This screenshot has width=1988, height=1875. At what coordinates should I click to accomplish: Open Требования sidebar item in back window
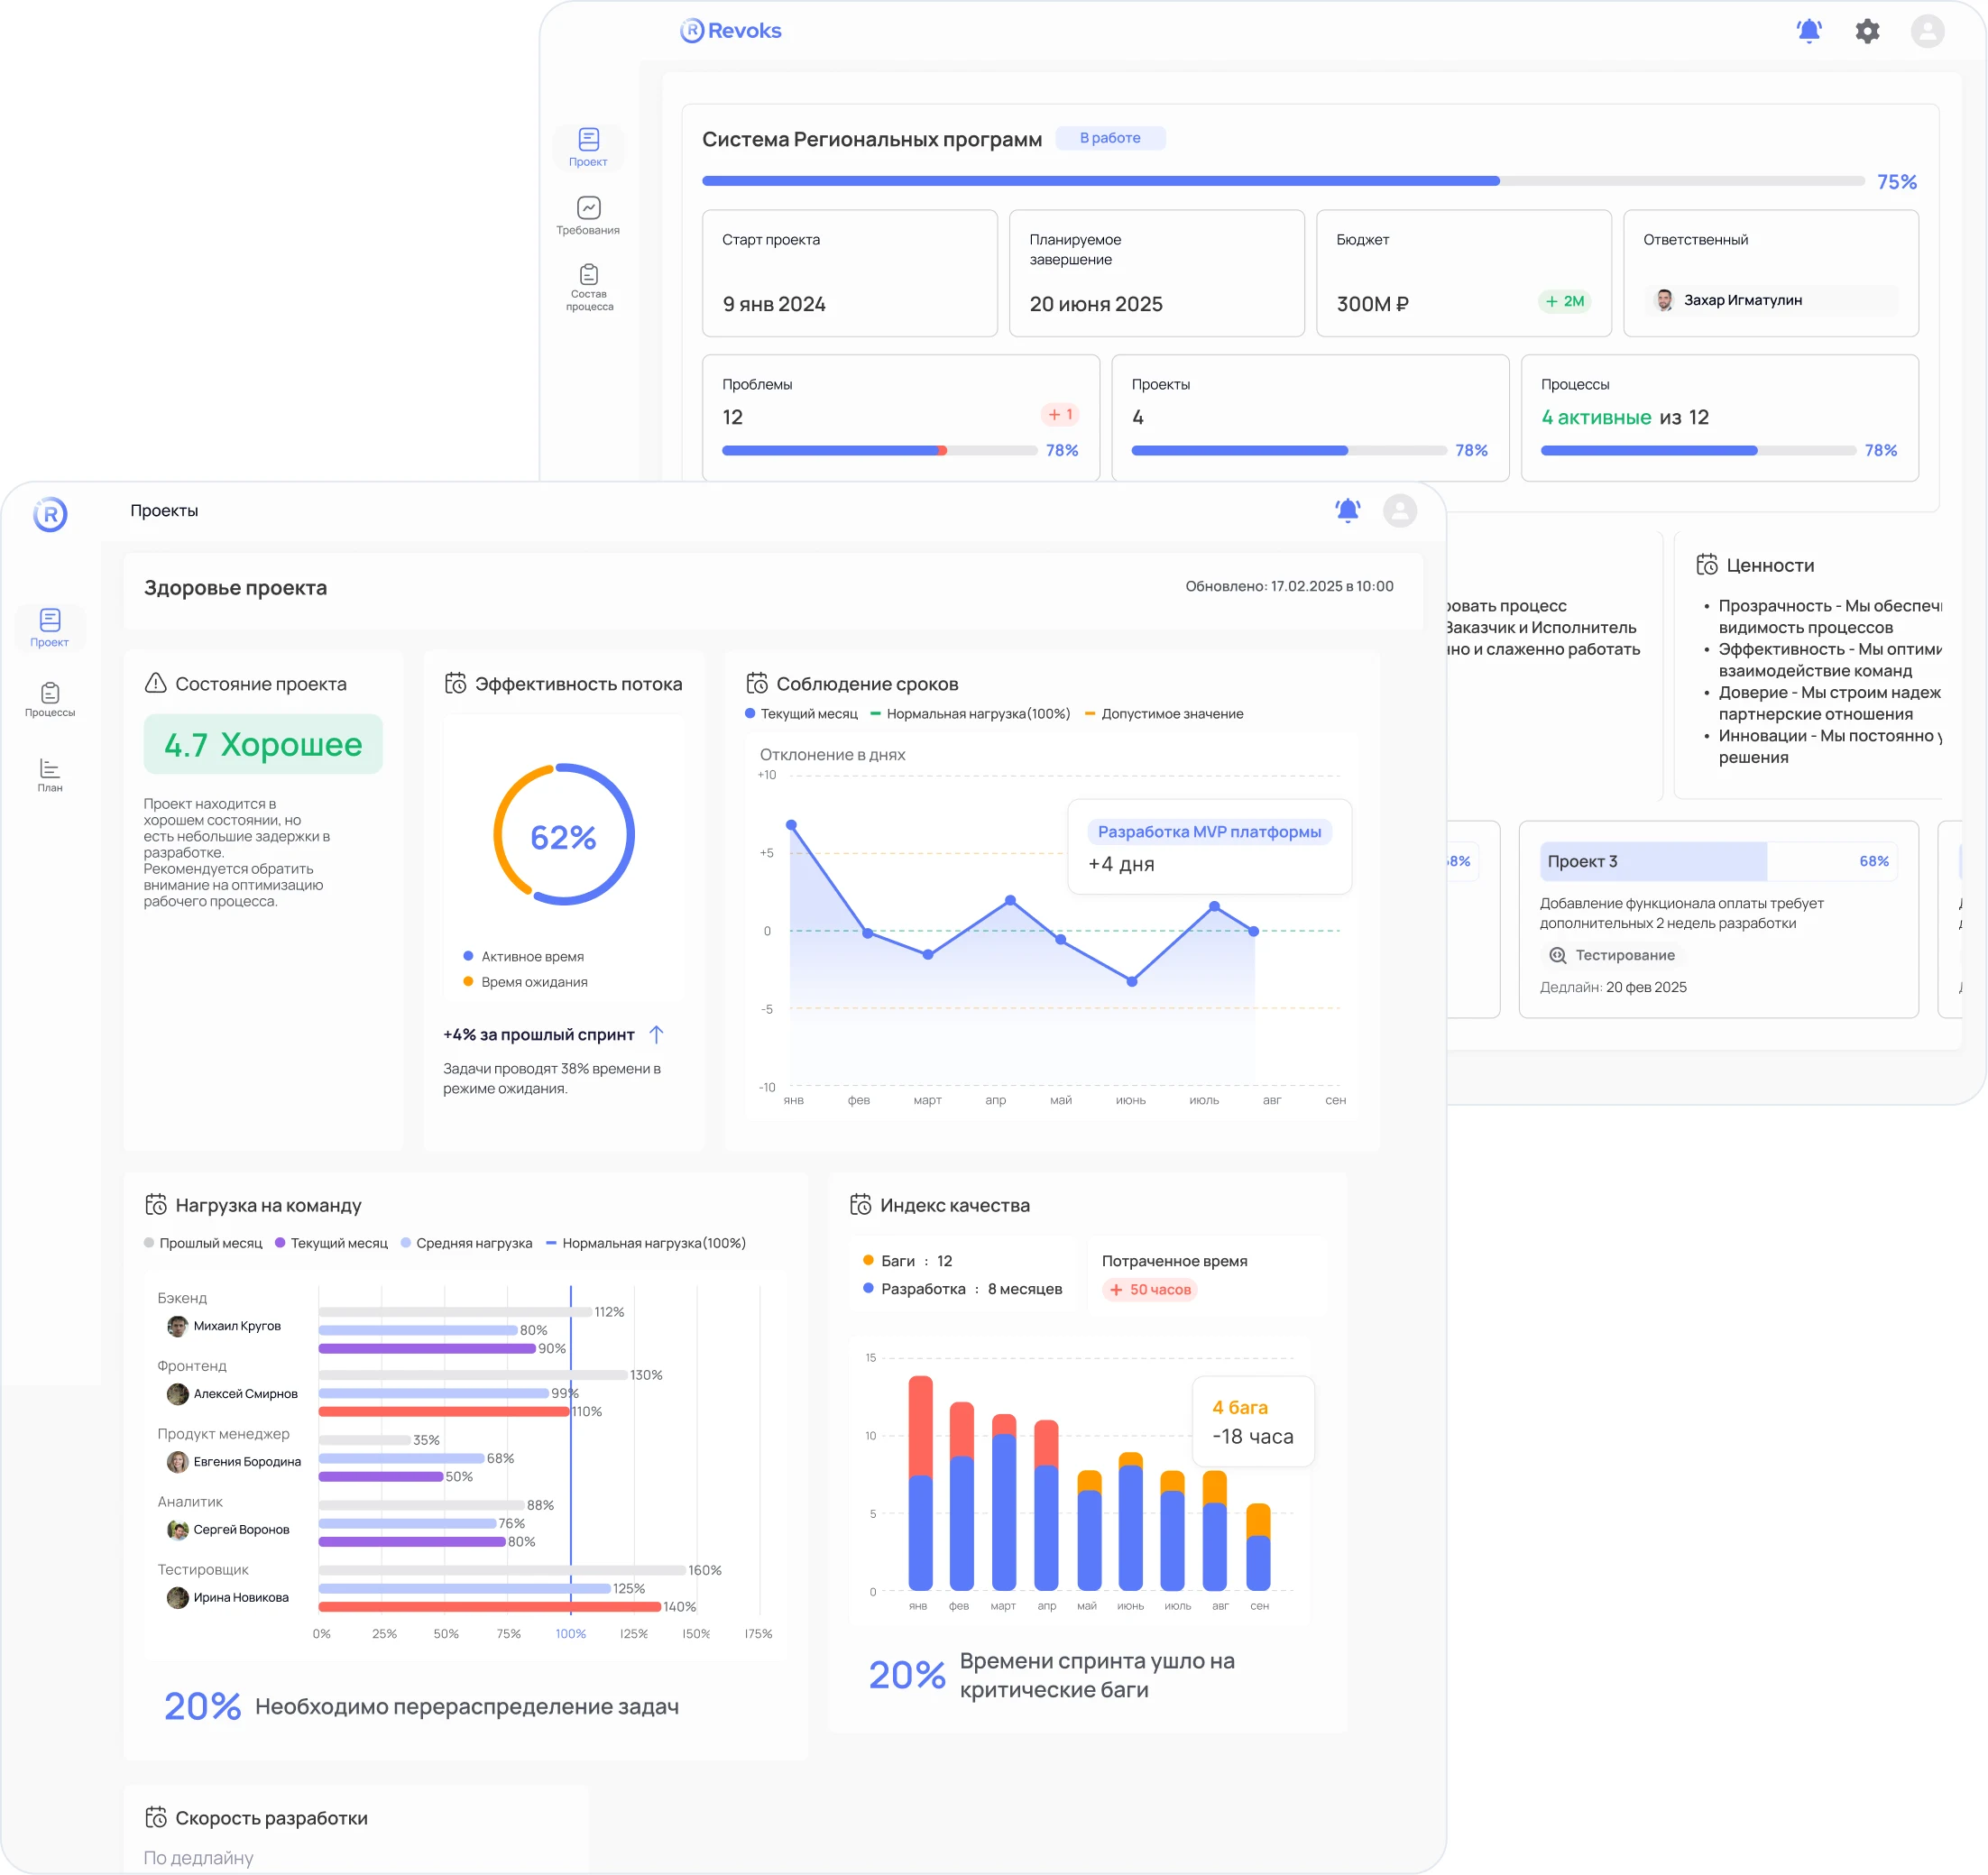pos(588,216)
